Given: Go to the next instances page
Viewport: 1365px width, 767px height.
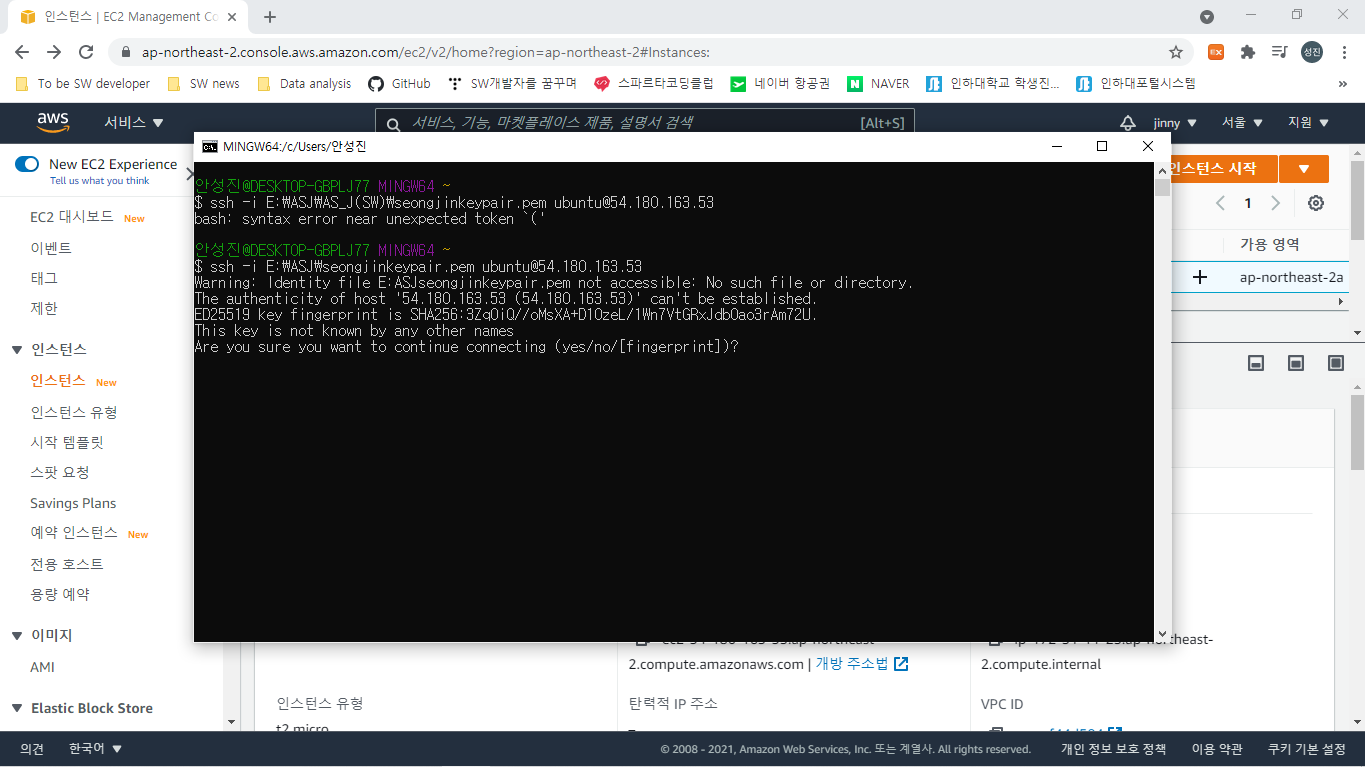Looking at the screenshot, I should [1275, 203].
